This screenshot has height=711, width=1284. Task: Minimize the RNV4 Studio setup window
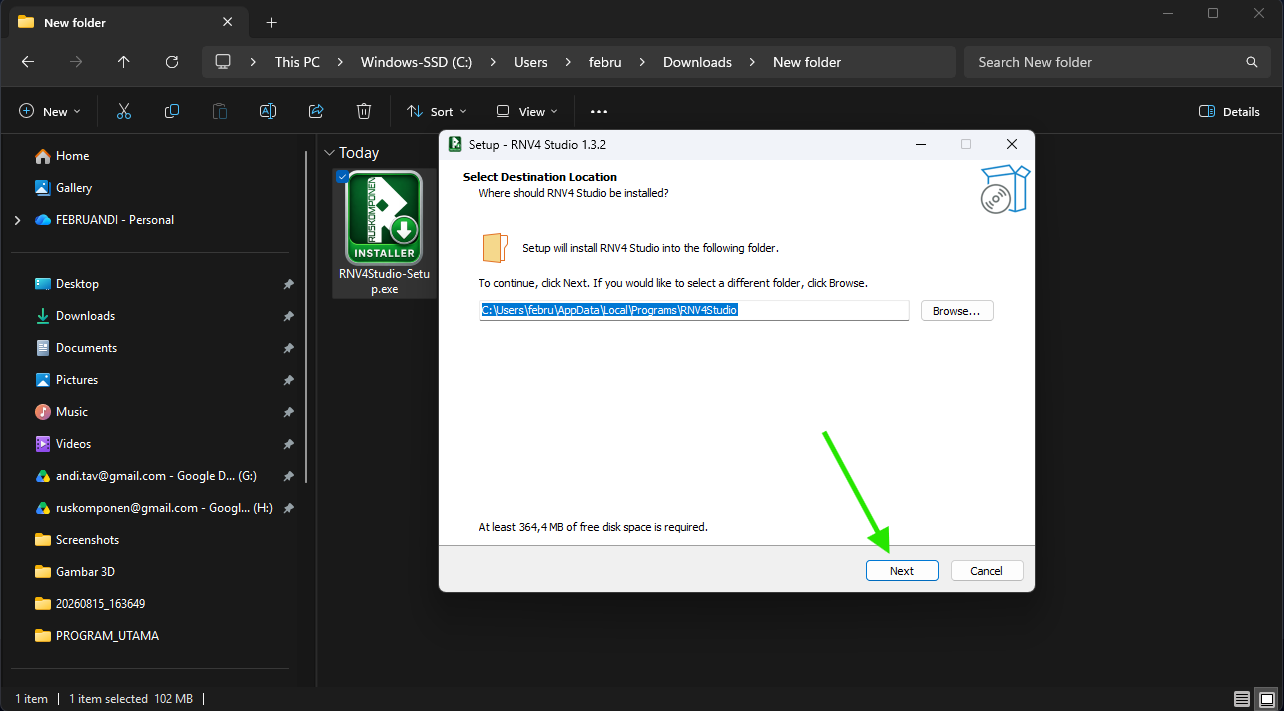pyautogui.click(x=921, y=144)
